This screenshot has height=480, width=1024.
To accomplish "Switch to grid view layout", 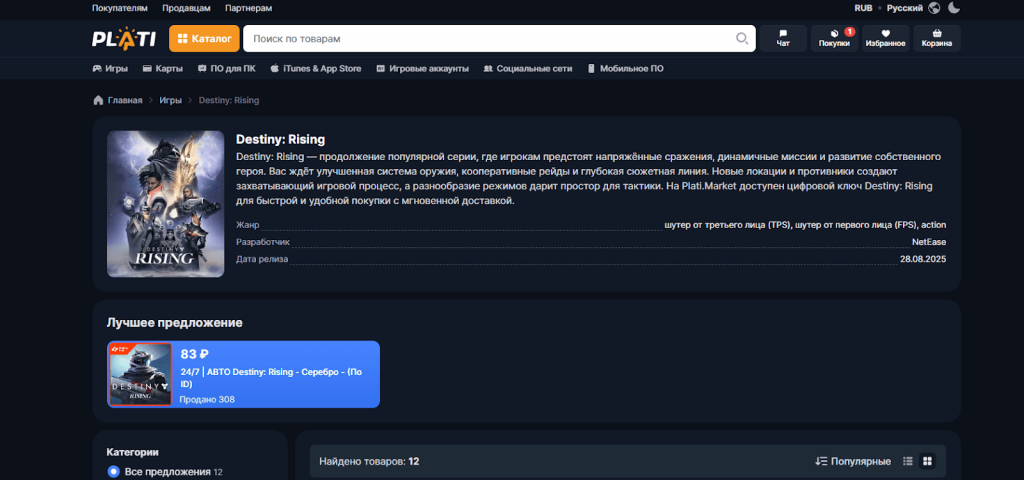I will (927, 461).
